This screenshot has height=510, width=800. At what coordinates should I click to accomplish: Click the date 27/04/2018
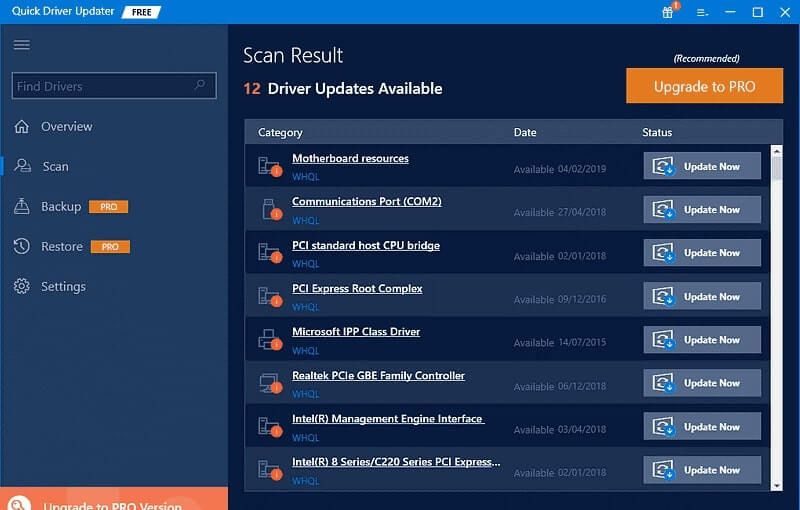[582, 212]
